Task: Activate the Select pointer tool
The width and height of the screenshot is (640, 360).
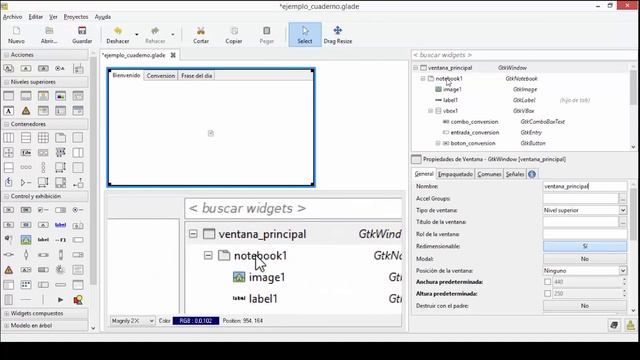Action: (x=305, y=35)
